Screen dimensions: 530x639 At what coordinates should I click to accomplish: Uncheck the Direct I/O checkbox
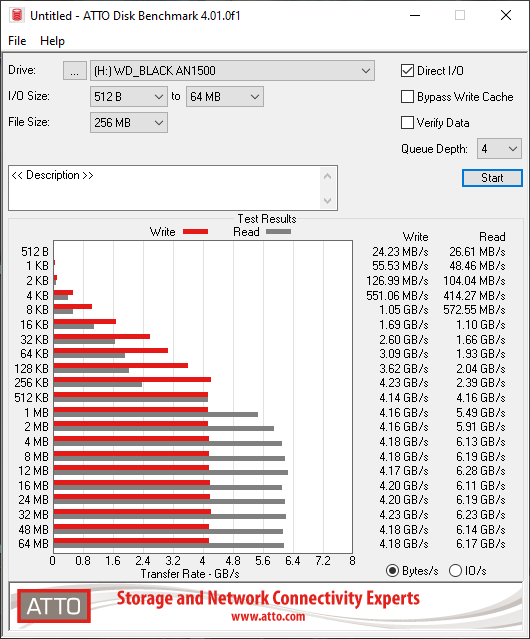tap(407, 71)
